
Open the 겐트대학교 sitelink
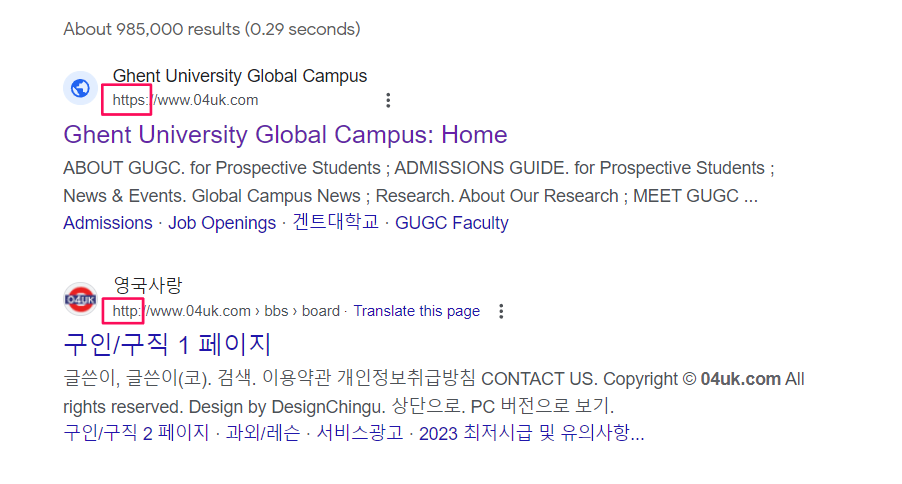coord(335,222)
